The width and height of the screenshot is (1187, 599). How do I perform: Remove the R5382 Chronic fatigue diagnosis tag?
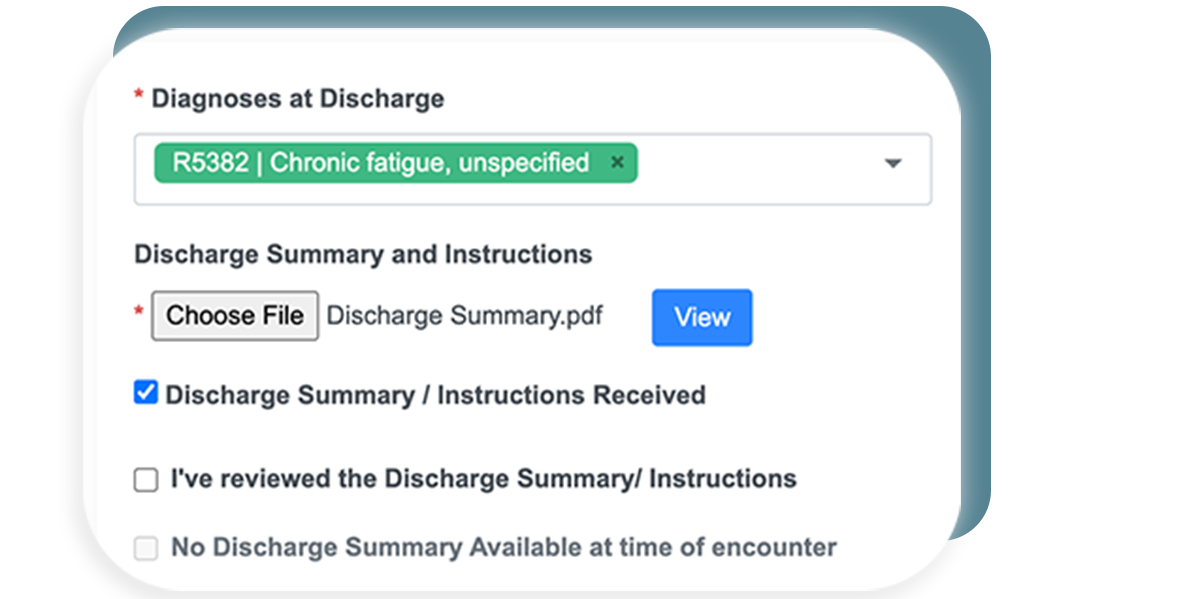(618, 162)
